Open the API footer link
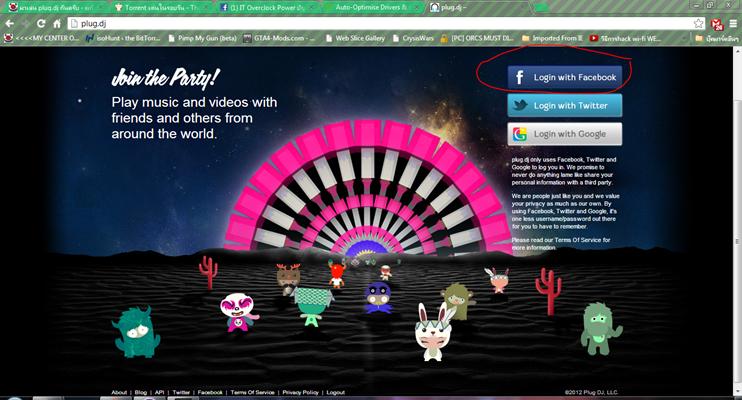 tap(159, 392)
